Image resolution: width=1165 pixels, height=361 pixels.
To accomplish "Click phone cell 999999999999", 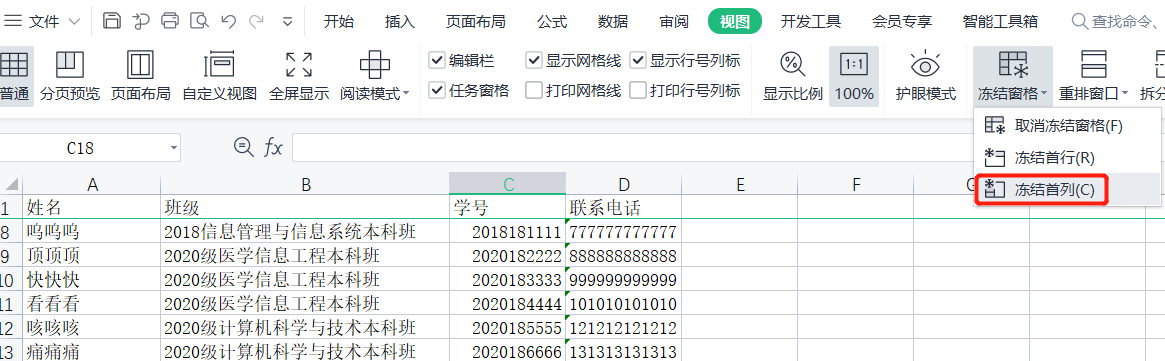I will coord(624,280).
